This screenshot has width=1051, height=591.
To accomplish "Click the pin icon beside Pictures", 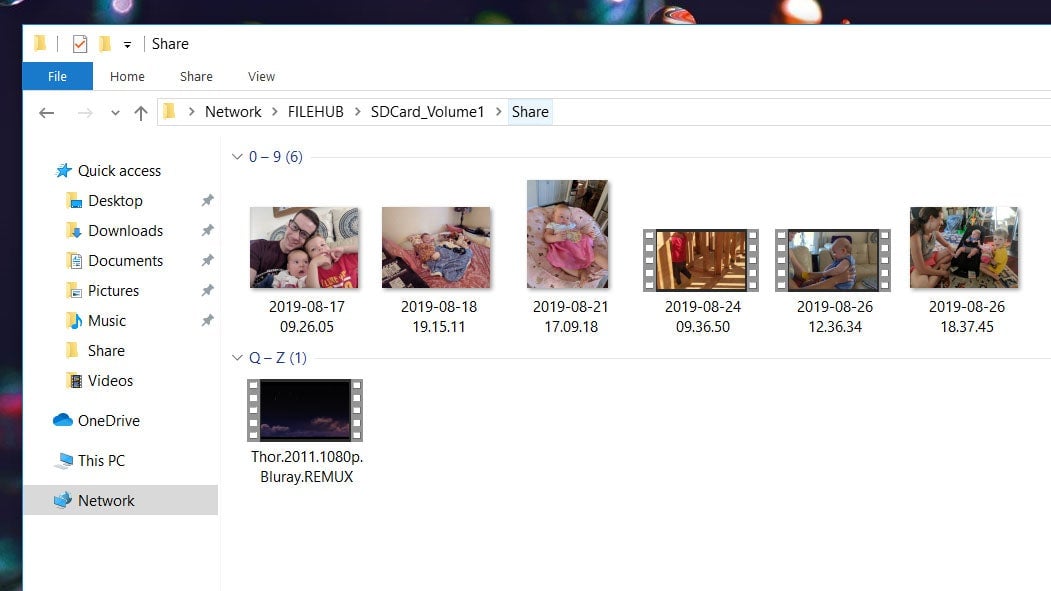I will point(207,290).
